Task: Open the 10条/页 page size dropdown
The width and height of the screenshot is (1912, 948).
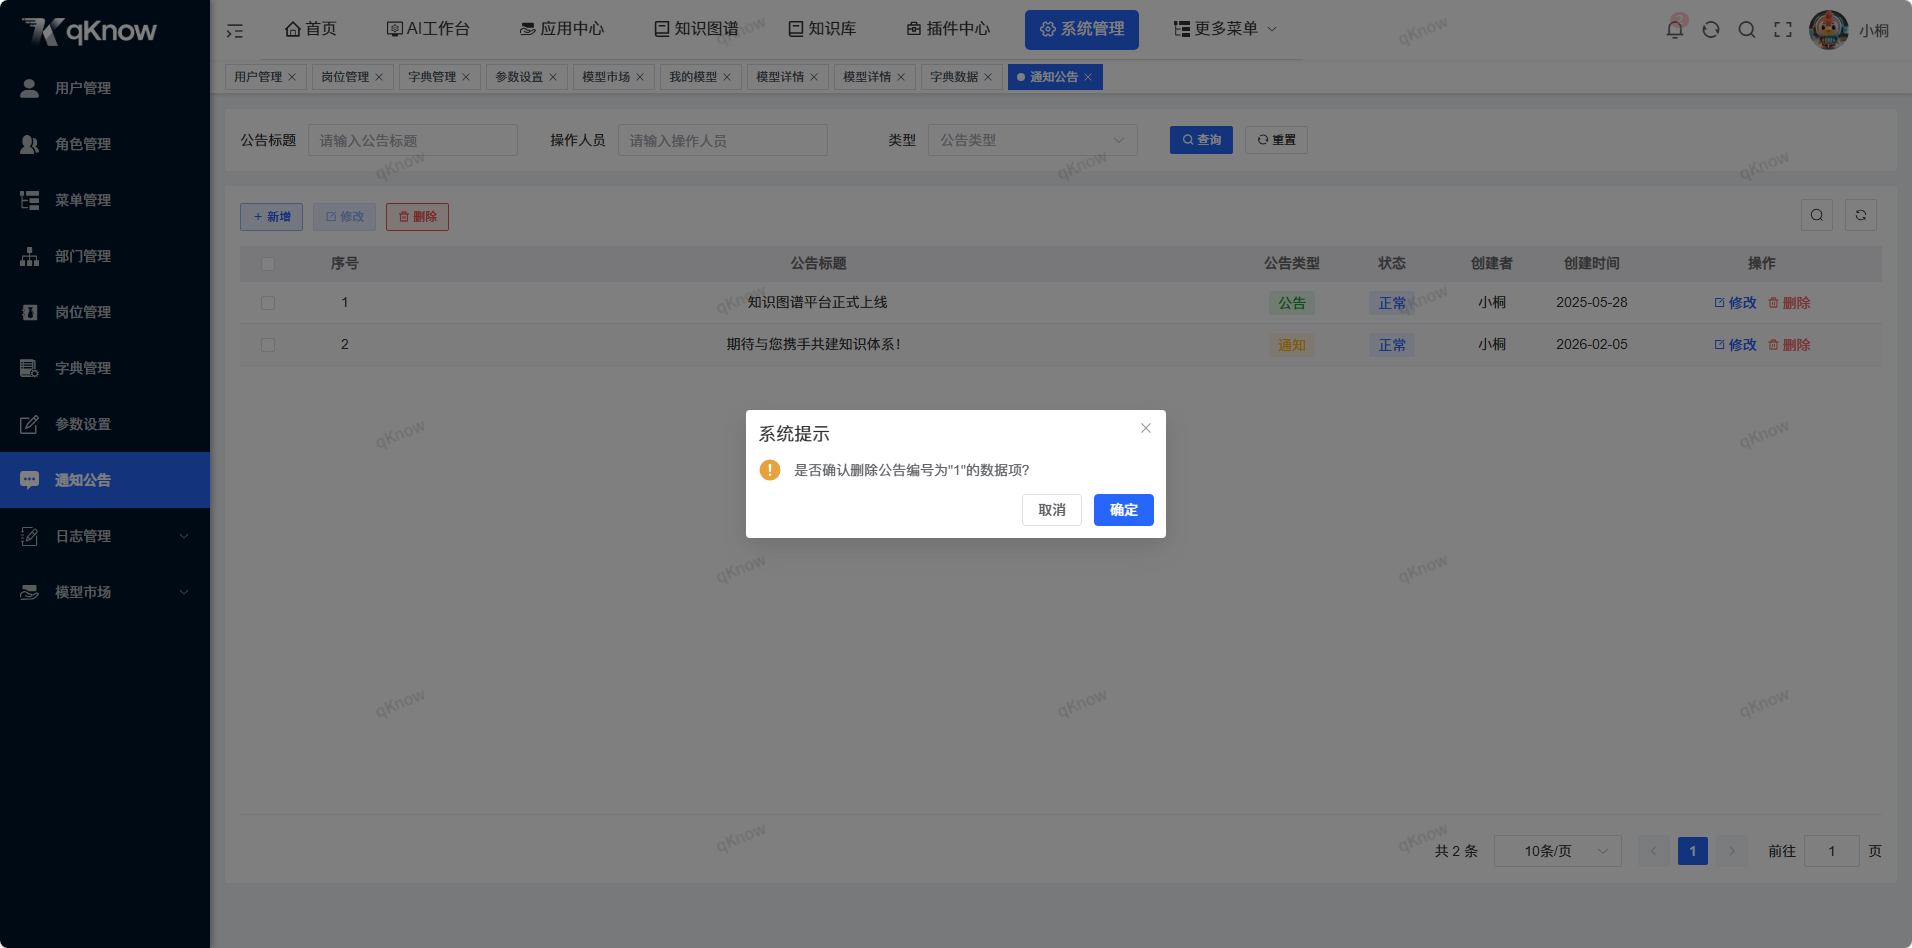Action: (1558, 851)
